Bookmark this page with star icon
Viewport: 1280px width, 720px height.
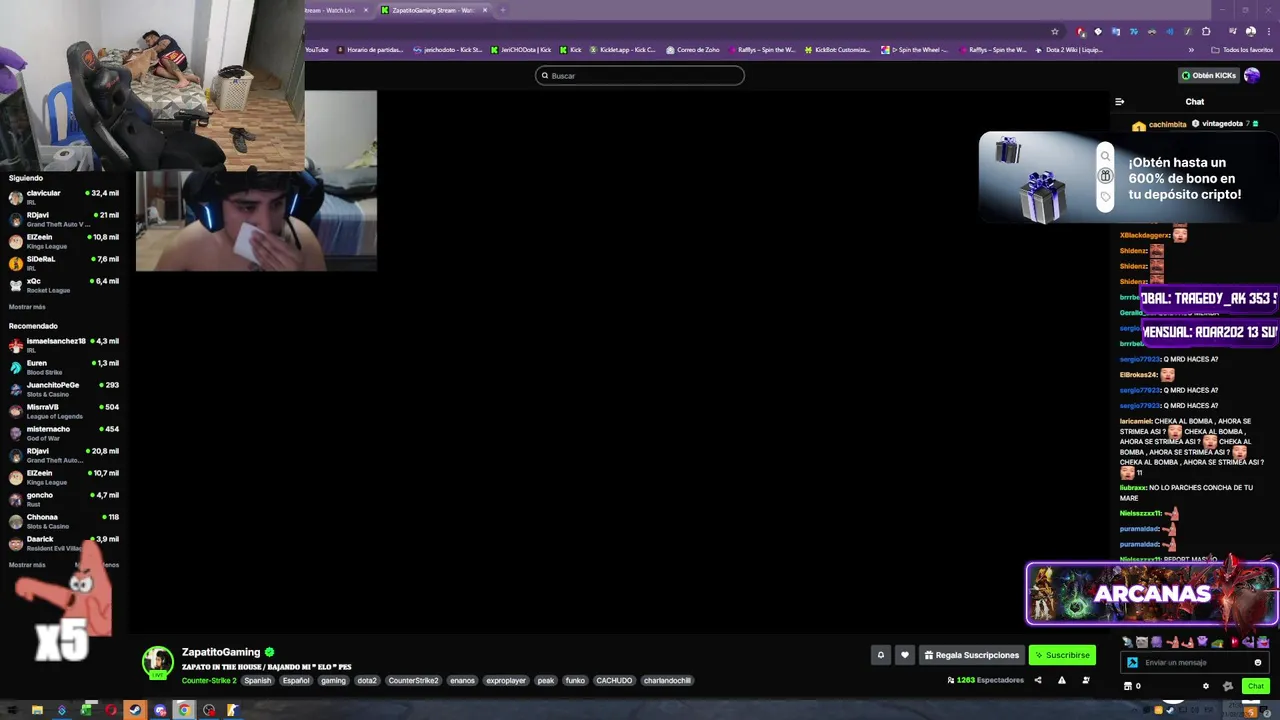[x=1054, y=31]
